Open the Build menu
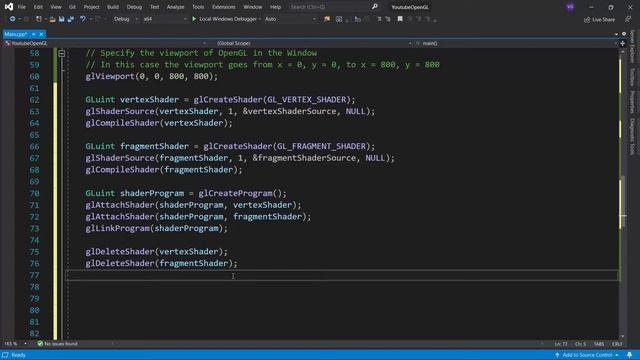The height and width of the screenshot is (360, 640). pyautogui.click(x=113, y=7)
